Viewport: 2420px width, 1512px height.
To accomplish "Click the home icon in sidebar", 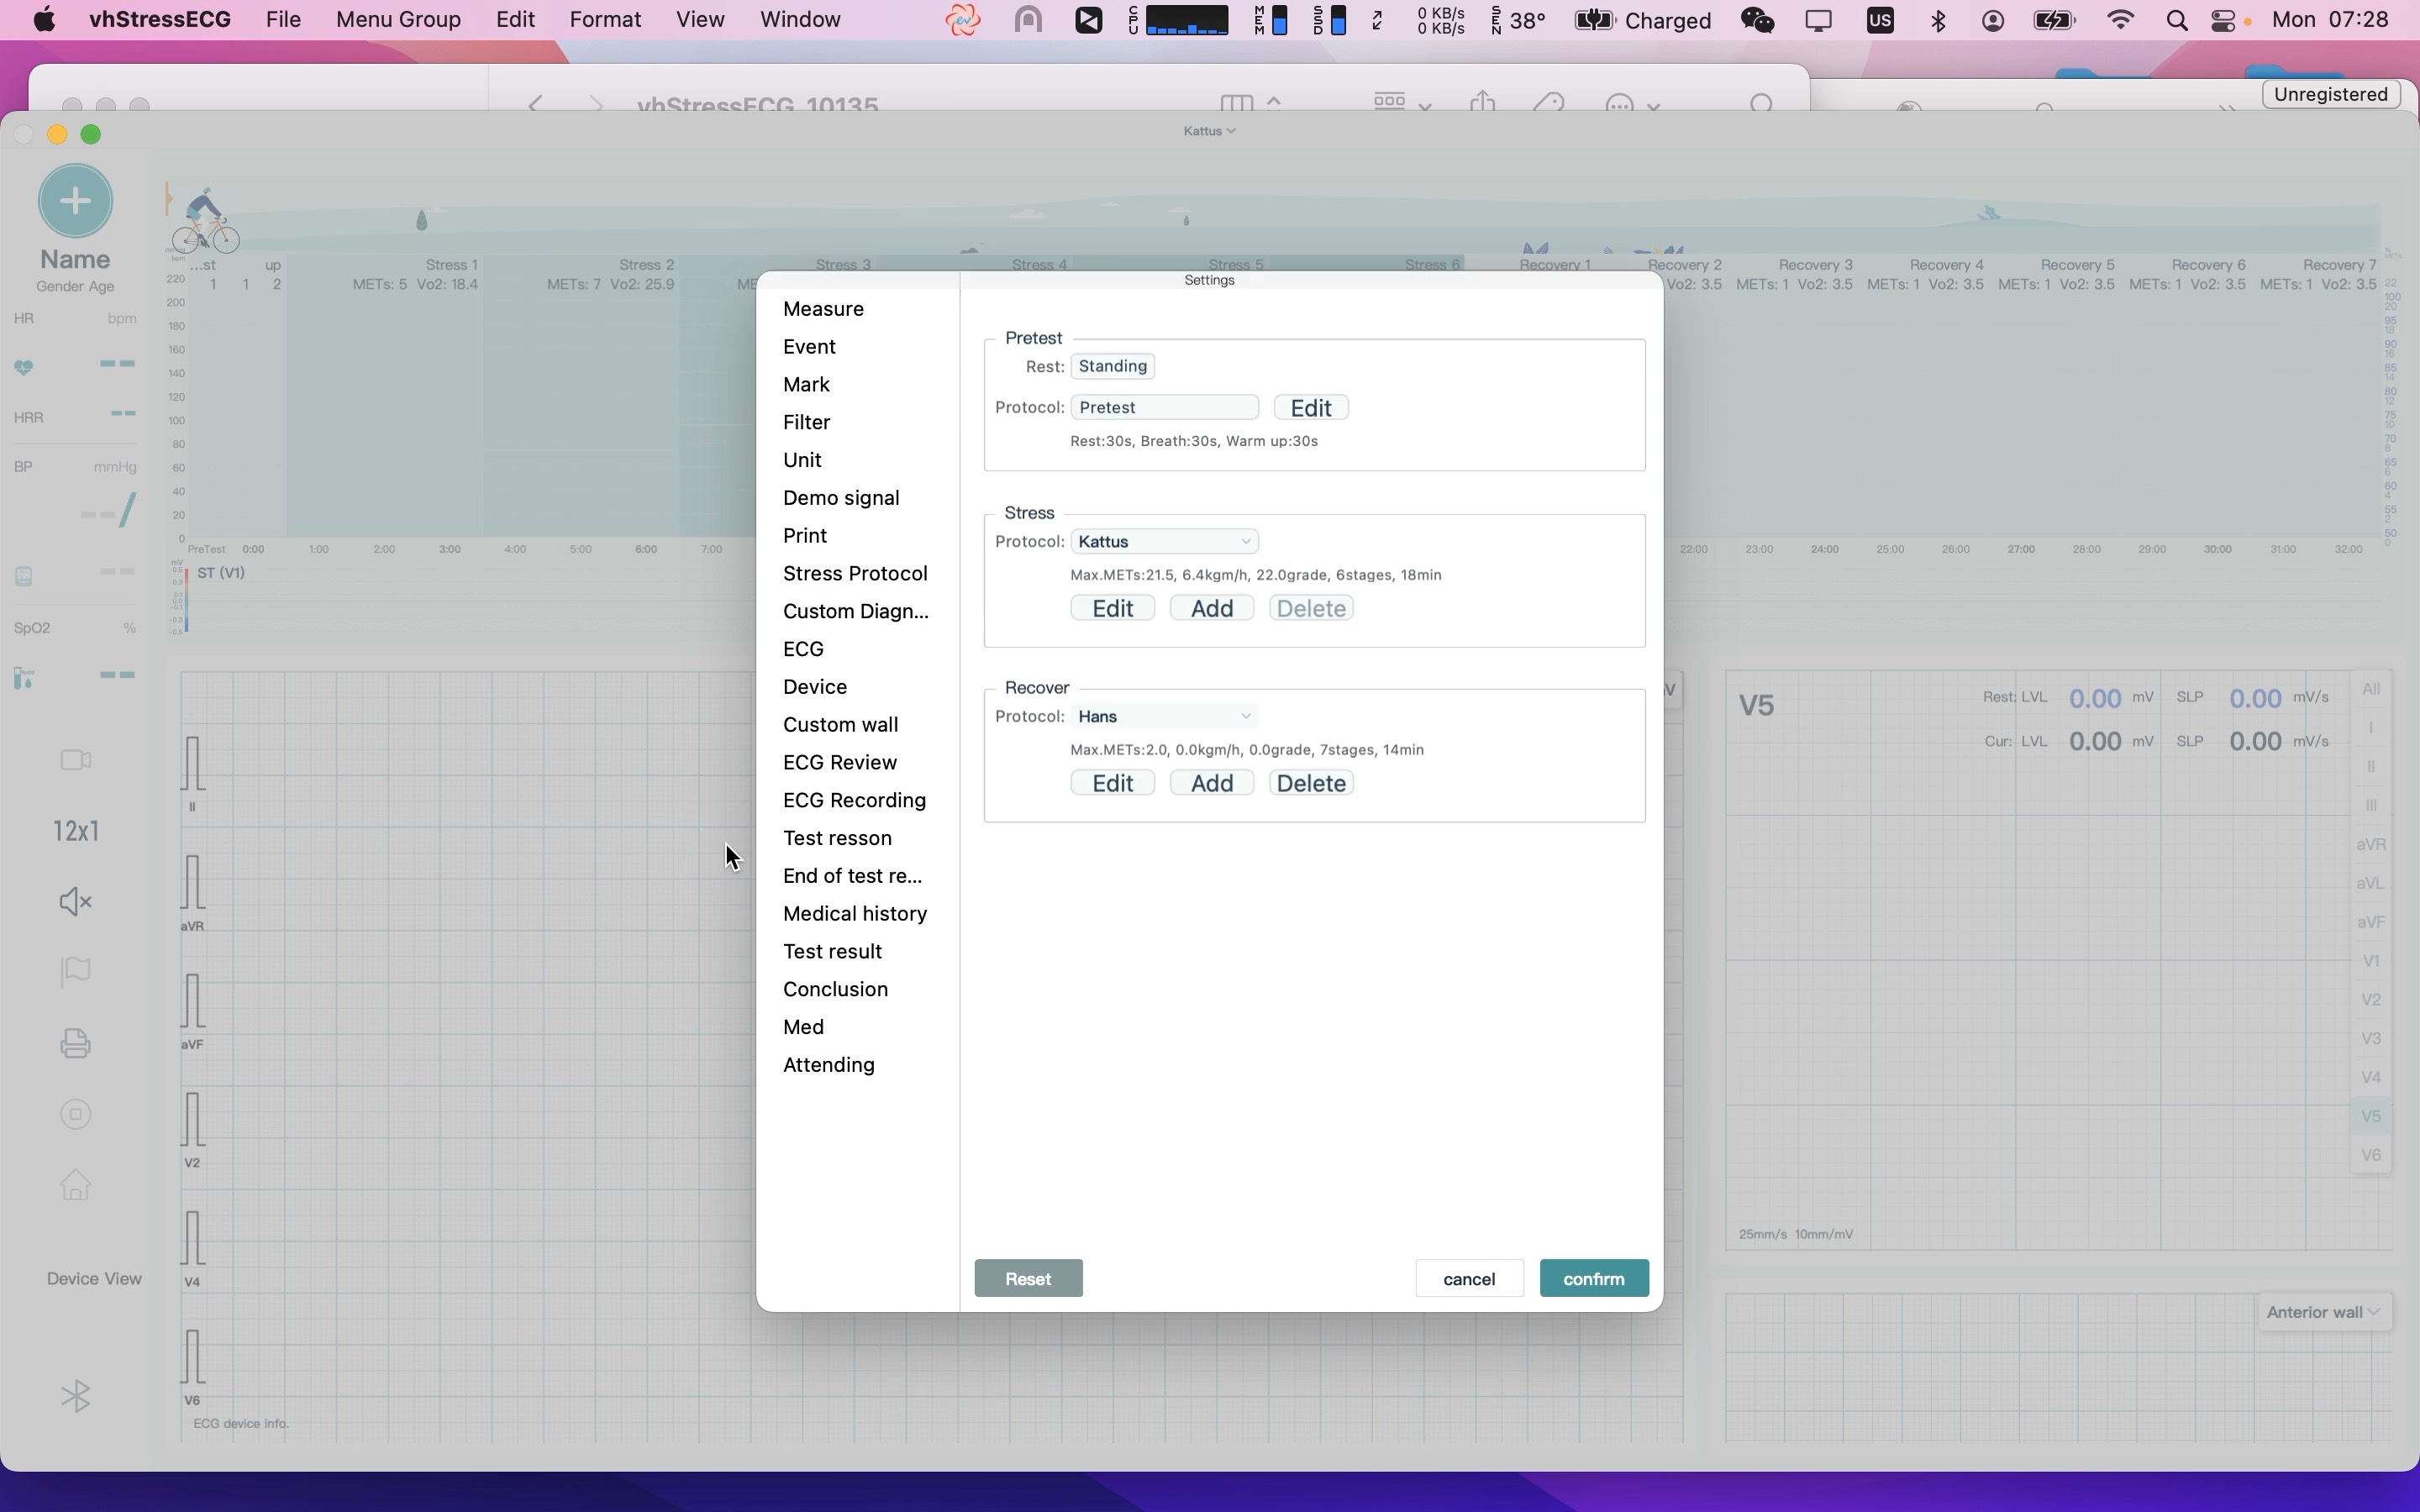I will coord(76,1185).
